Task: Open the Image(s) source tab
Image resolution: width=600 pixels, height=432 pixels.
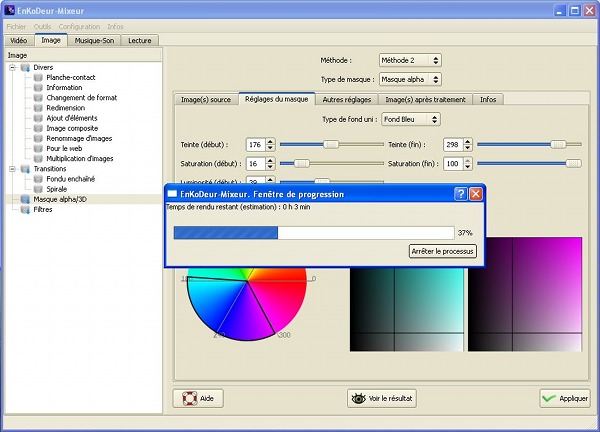Action: tap(206, 99)
